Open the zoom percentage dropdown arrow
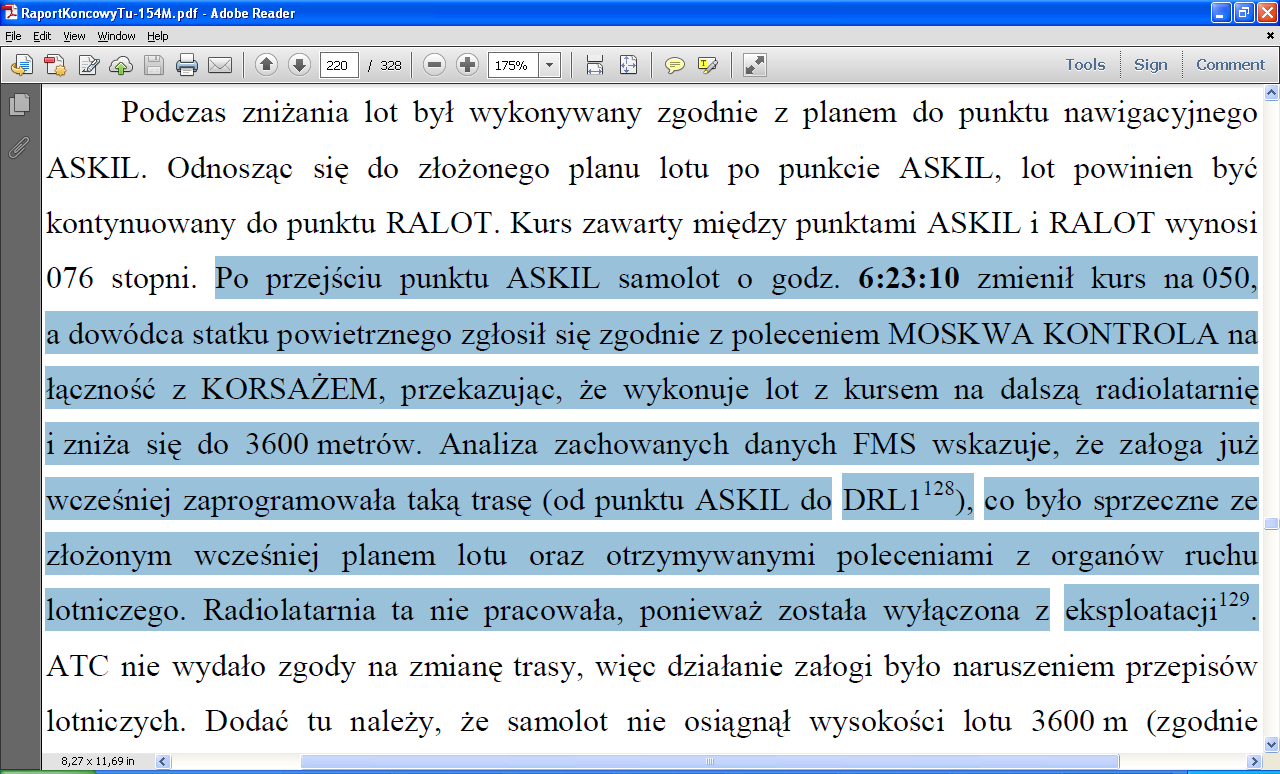Screen dimensions: 1280x774 coord(550,65)
